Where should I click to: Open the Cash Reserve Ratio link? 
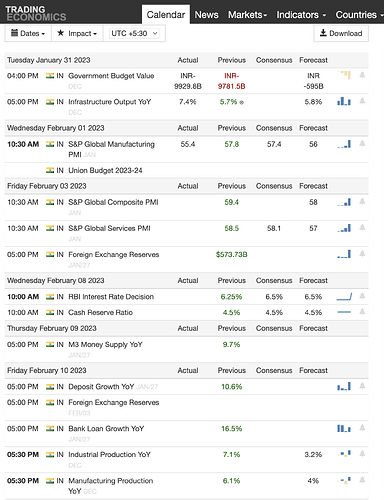[x=100, y=312]
